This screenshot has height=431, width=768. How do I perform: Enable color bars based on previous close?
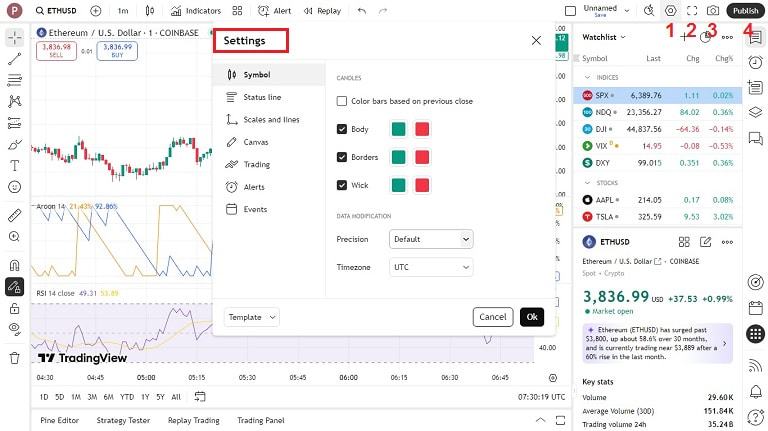pyautogui.click(x=342, y=101)
